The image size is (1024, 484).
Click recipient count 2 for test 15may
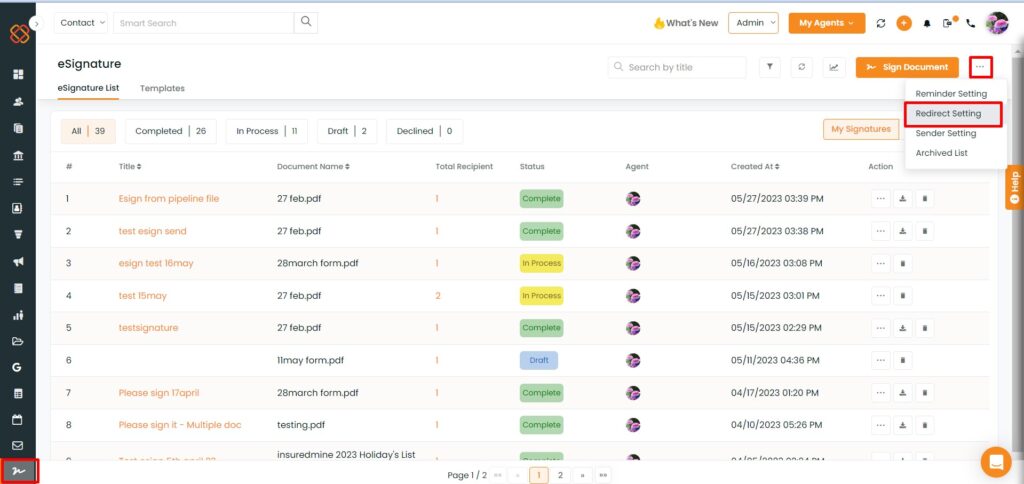(438, 296)
